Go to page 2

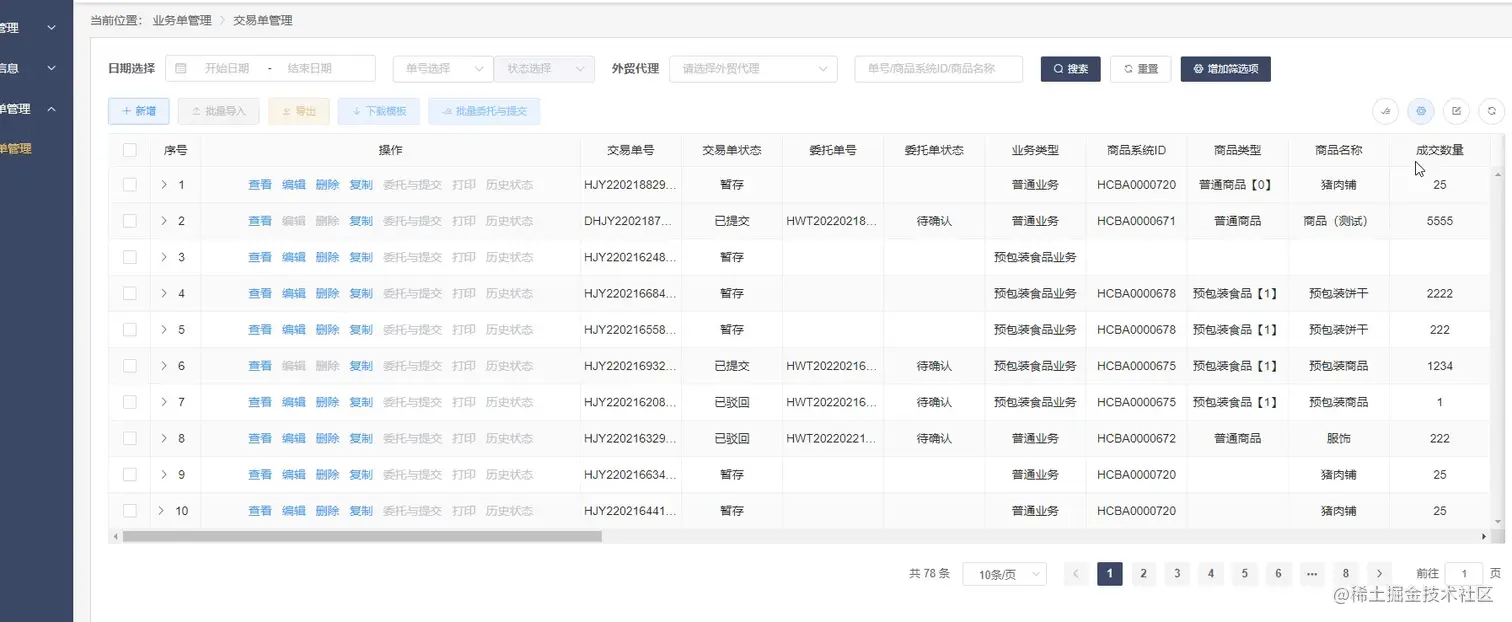(x=1143, y=573)
